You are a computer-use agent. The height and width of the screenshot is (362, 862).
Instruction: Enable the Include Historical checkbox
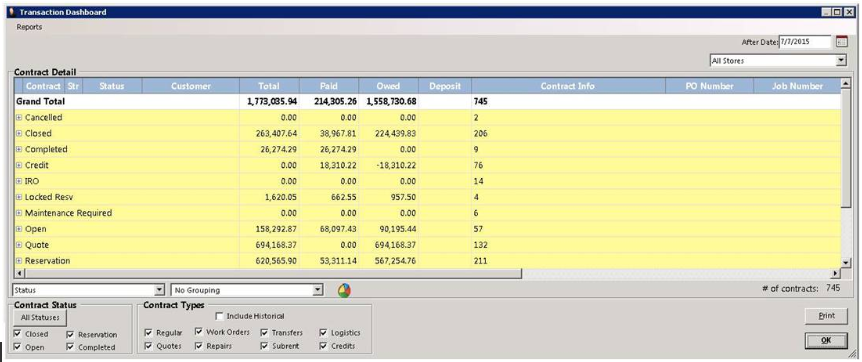pyautogui.click(x=220, y=316)
